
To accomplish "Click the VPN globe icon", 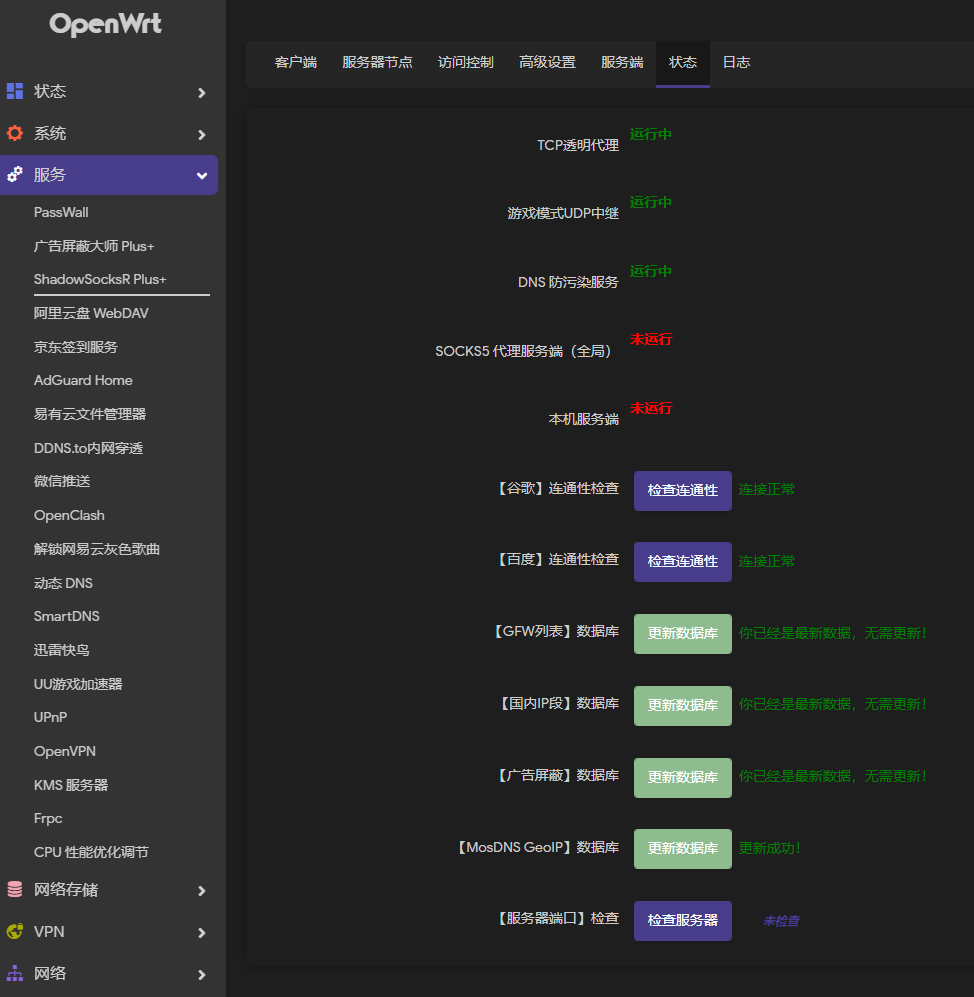I will [15, 931].
